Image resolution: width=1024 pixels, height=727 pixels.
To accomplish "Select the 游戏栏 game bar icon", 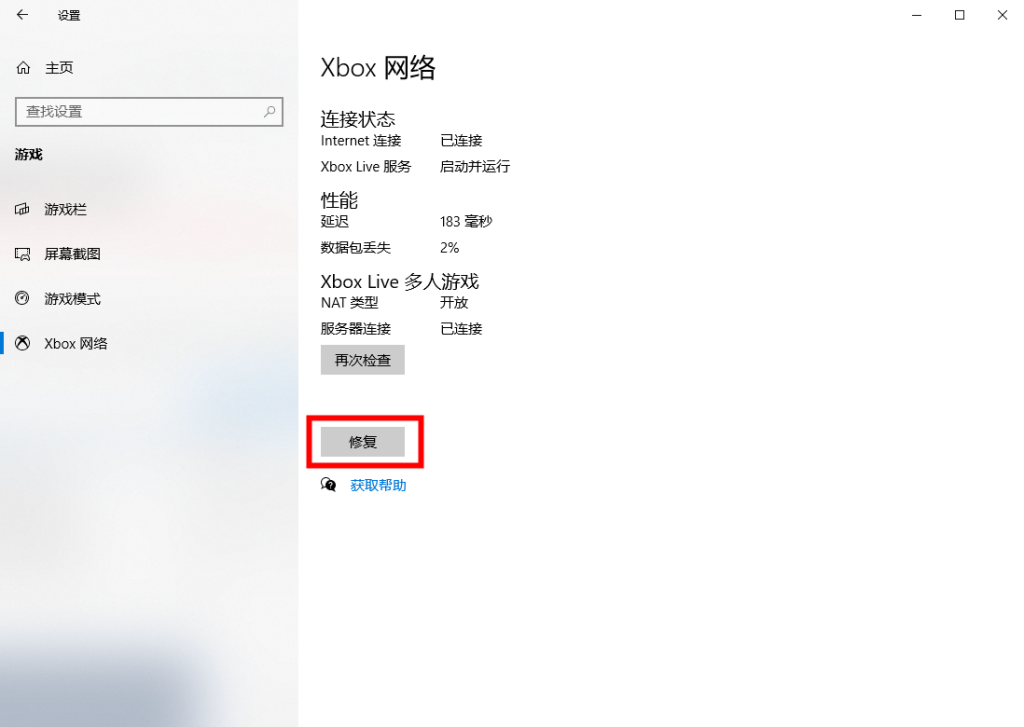I will coord(22,209).
